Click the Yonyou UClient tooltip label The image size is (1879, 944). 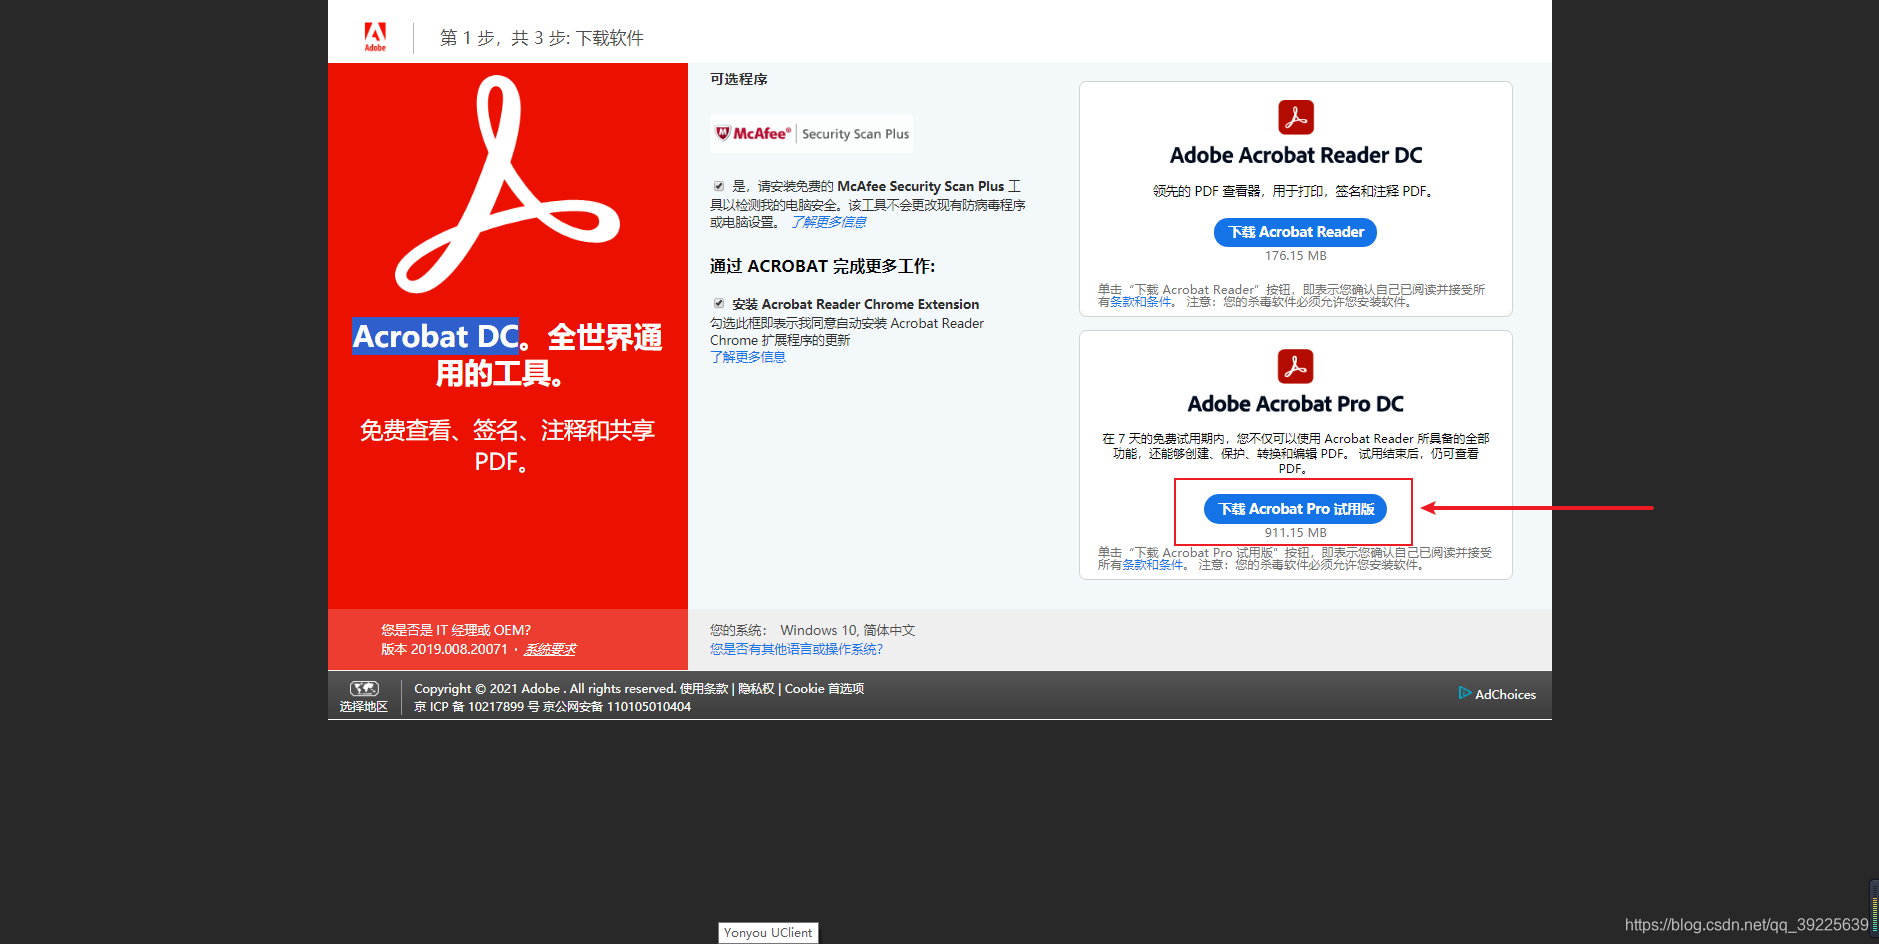pos(768,932)
